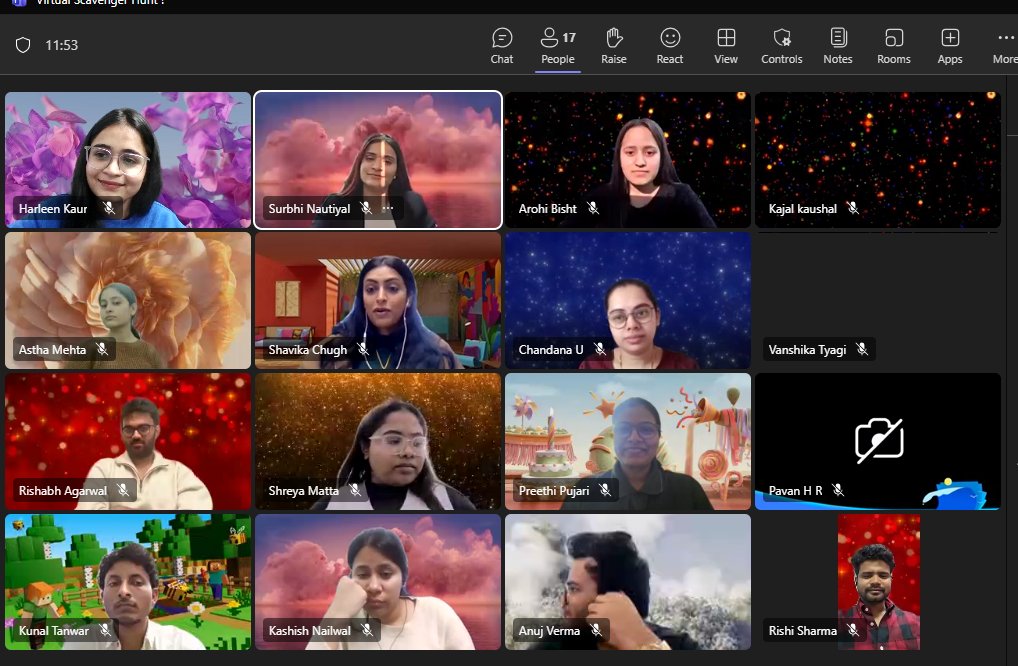Click the Rishi Sharma name label

point(802,630)
